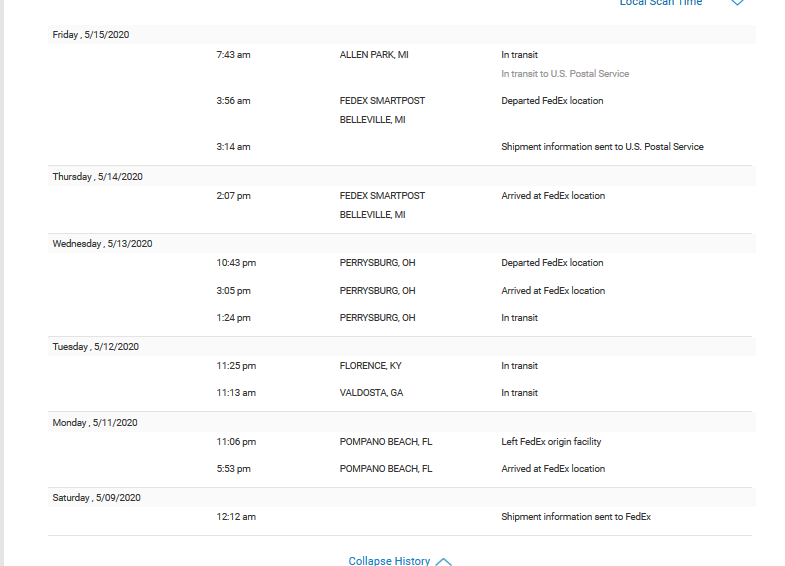Select the Friday, 5/15/2020 date header

point(91,35)
